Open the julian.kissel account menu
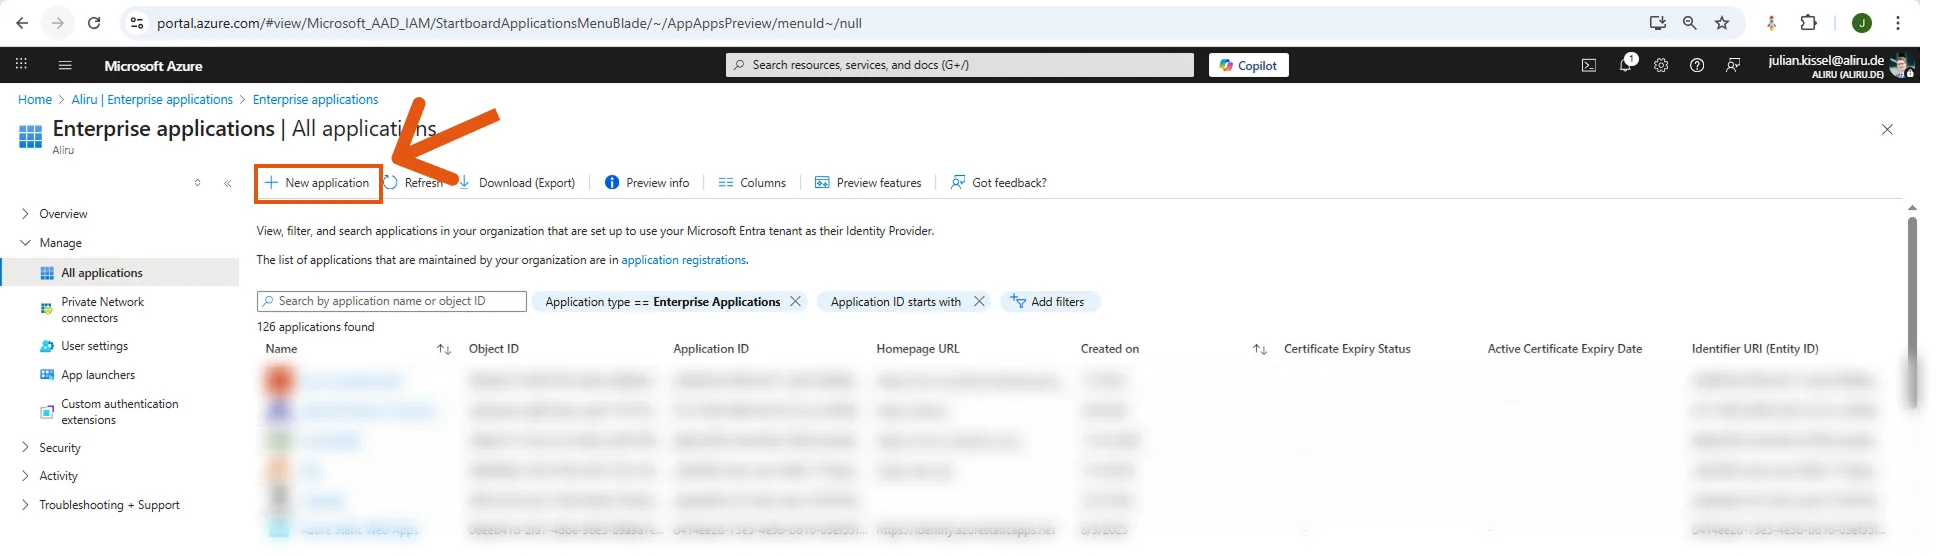The height and width of the screenshot is (556, 1937). click(1840, 66)
